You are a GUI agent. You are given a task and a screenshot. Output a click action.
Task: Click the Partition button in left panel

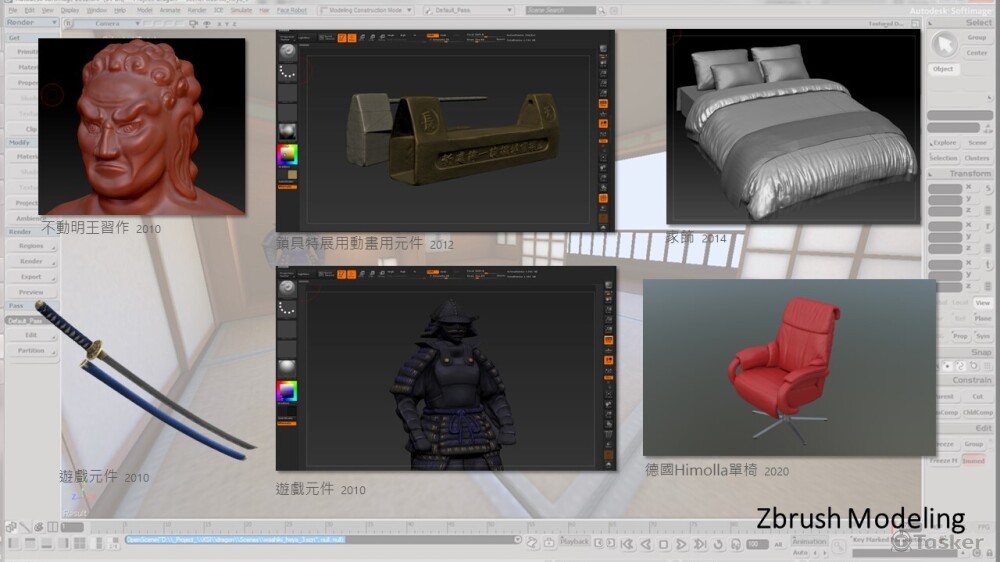31,350
